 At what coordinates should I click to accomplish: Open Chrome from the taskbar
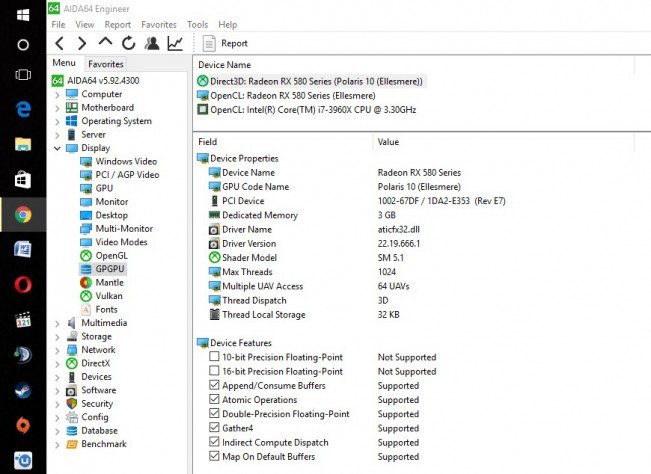click(23, 215)
